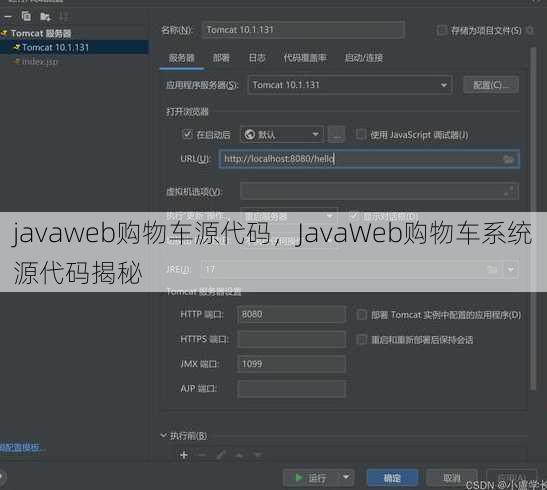547x490 pixels.
Task: Click the save-to-folder icon in left toolbar
Action: click(x=45, y=16)
